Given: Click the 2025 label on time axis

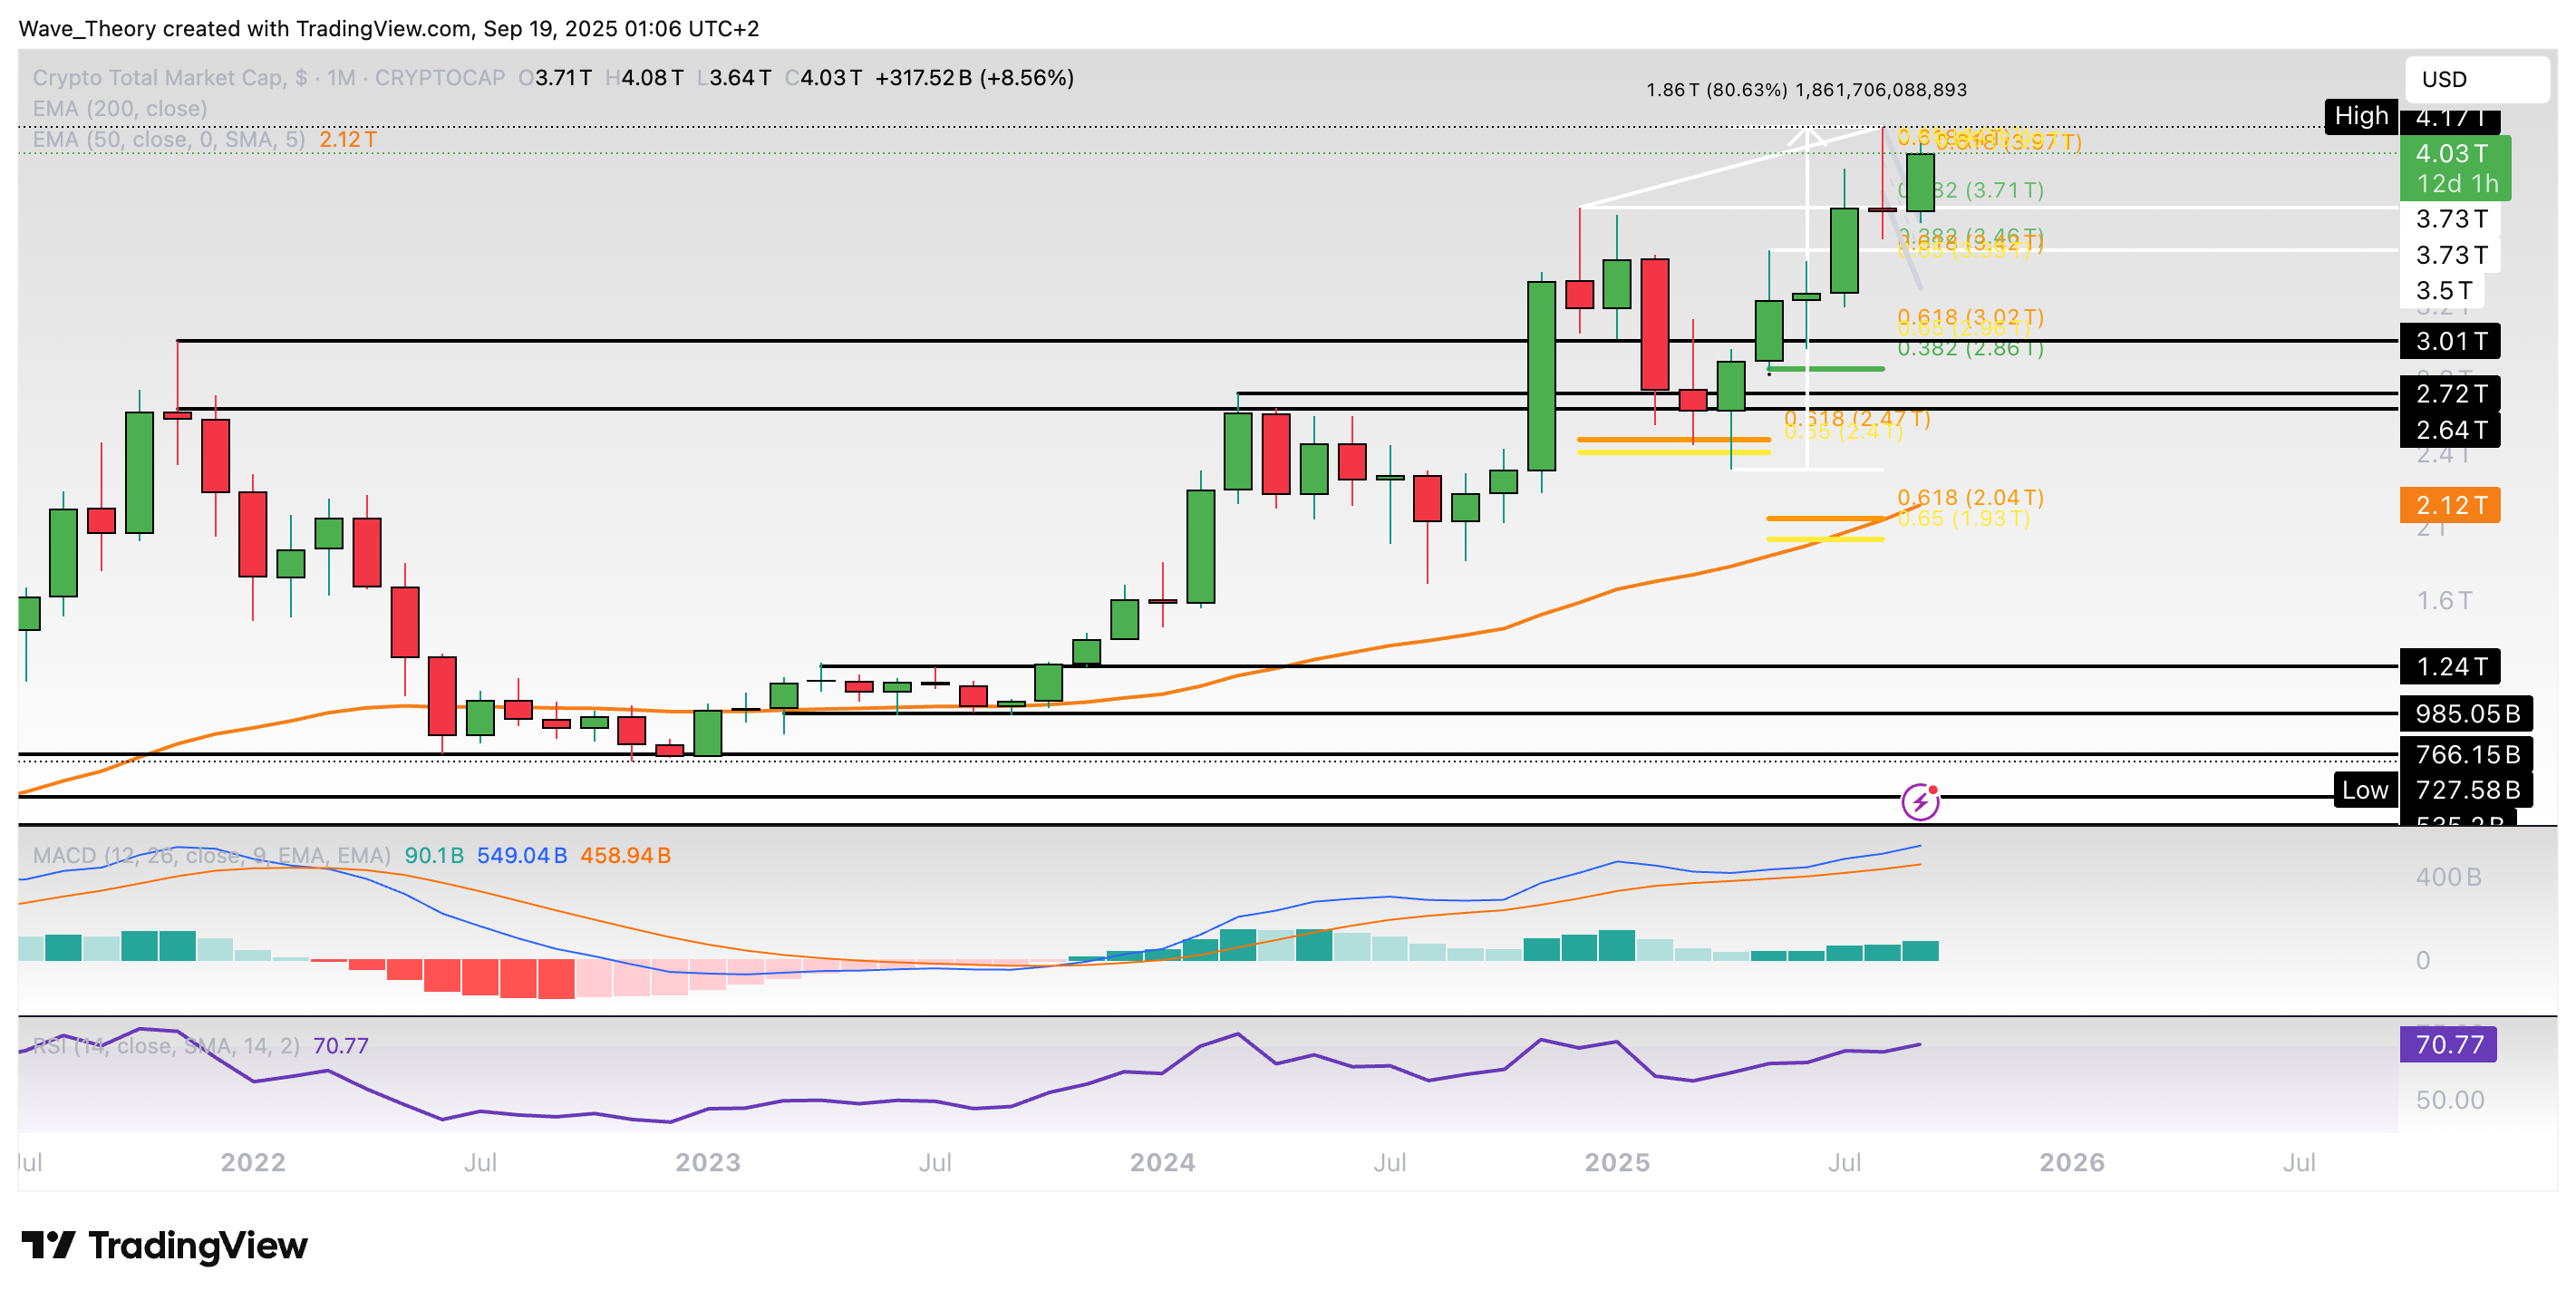Looking at the screenshot, I should tap(1617, 1162).
